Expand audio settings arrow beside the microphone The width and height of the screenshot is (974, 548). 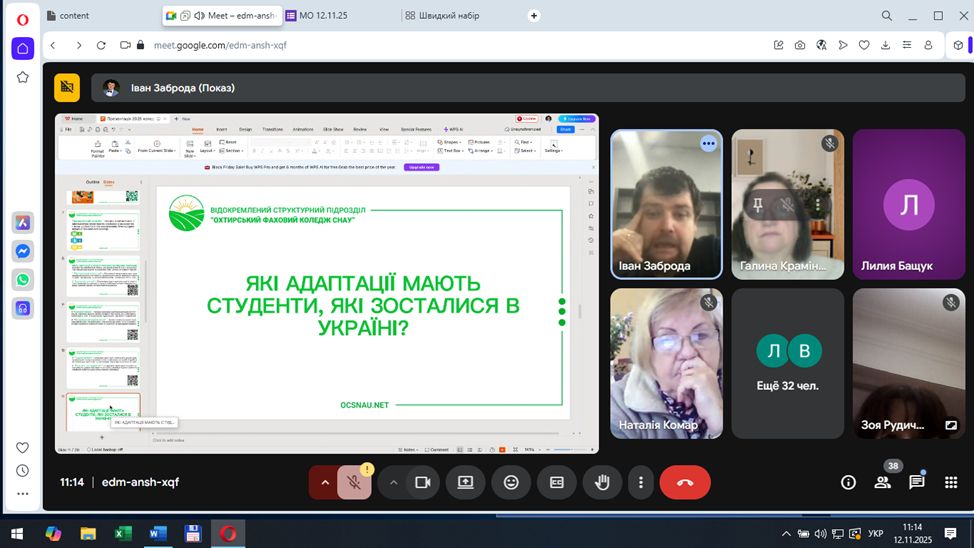click(x=324, y=482)
